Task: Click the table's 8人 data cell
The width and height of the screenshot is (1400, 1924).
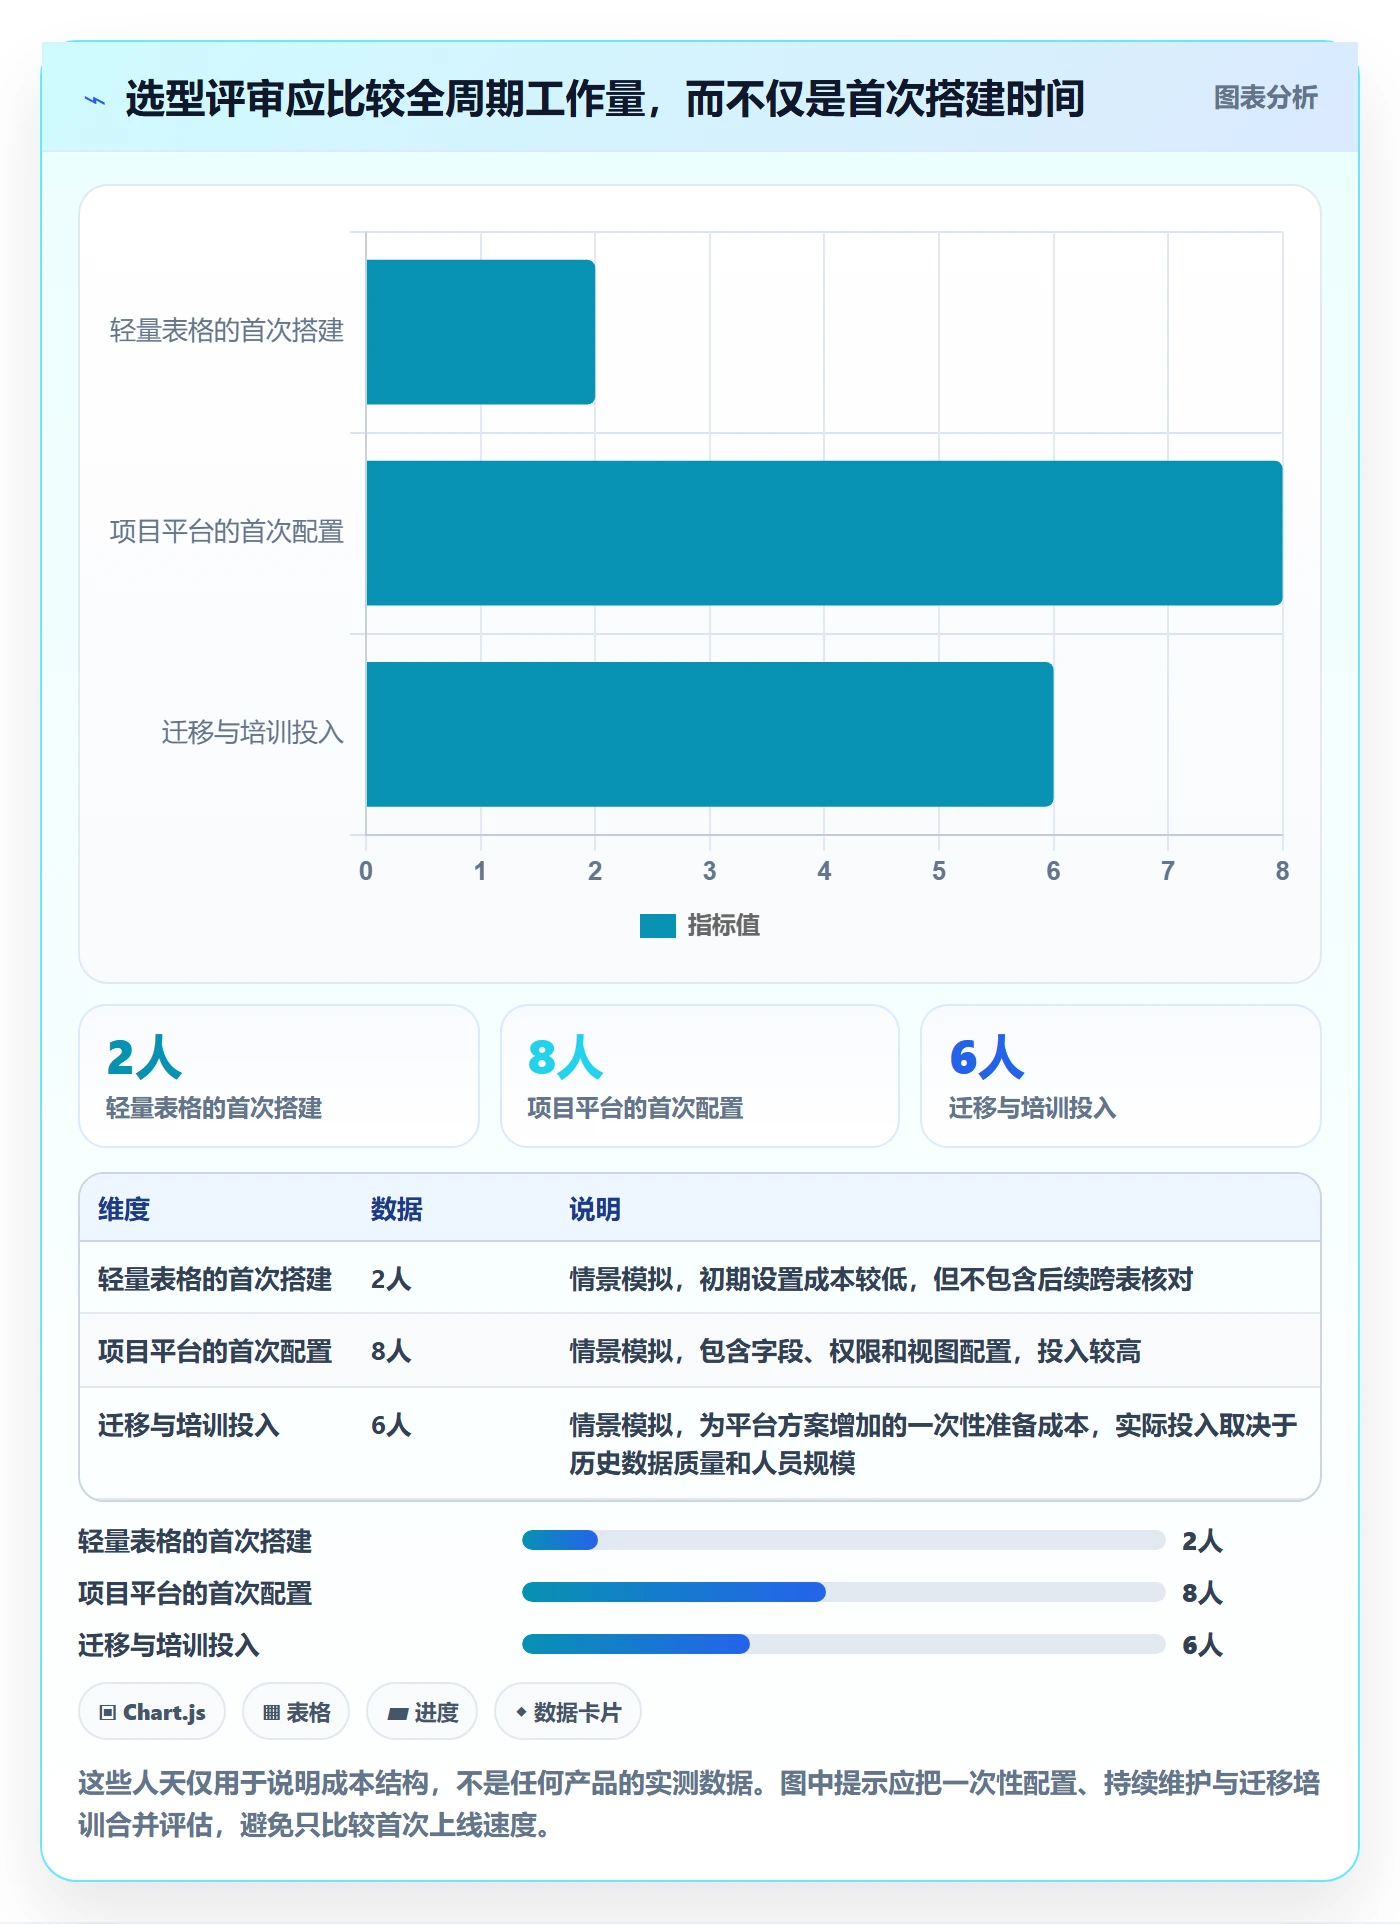Action: tap(391, 1351)
